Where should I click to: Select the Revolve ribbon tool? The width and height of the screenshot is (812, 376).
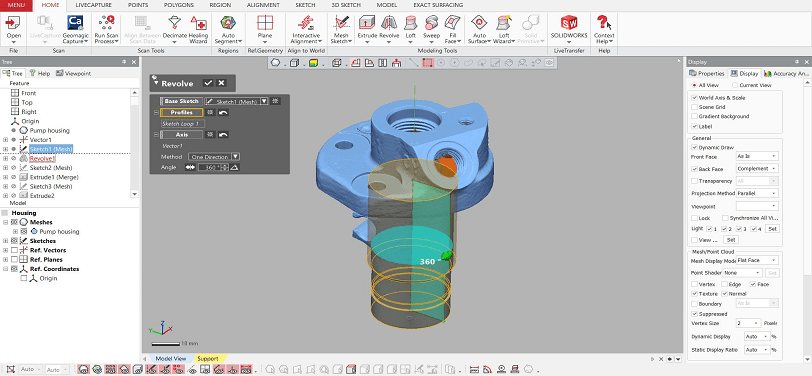(389, 28)
